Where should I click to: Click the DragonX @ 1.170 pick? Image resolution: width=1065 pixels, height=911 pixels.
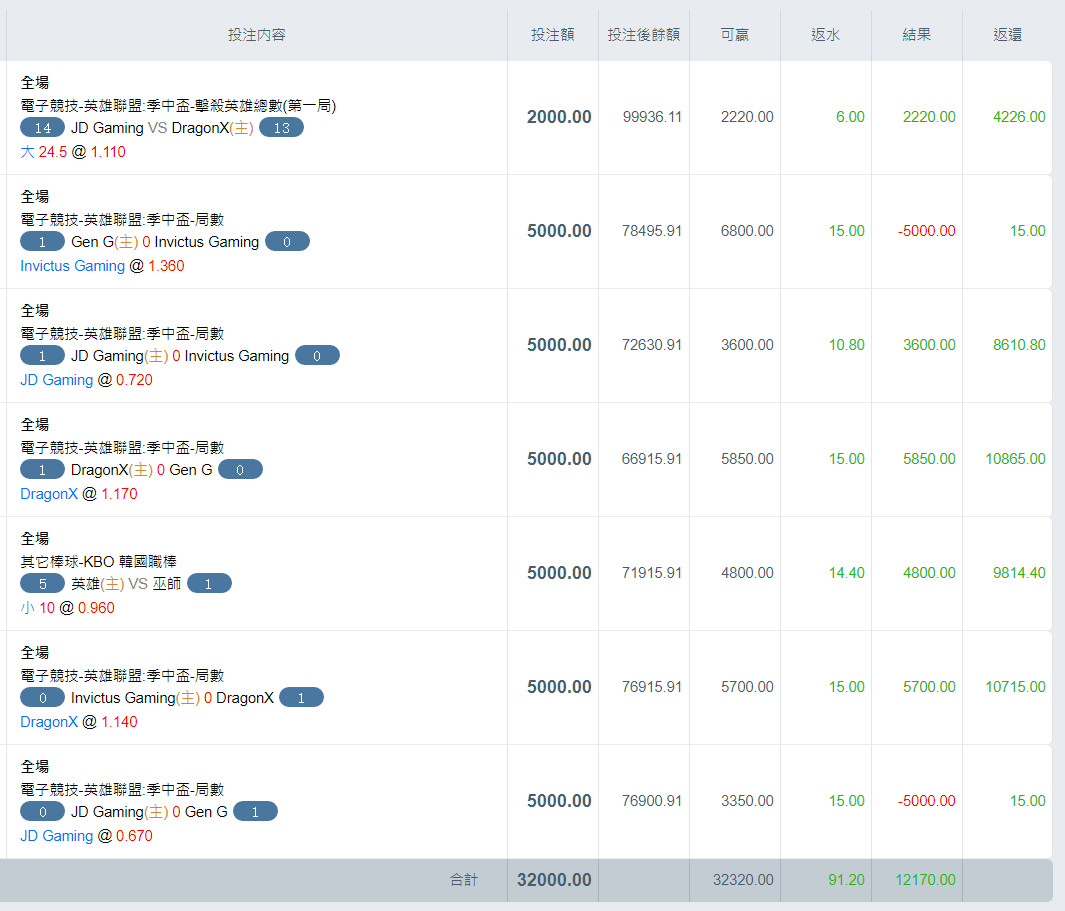[79, 494]
